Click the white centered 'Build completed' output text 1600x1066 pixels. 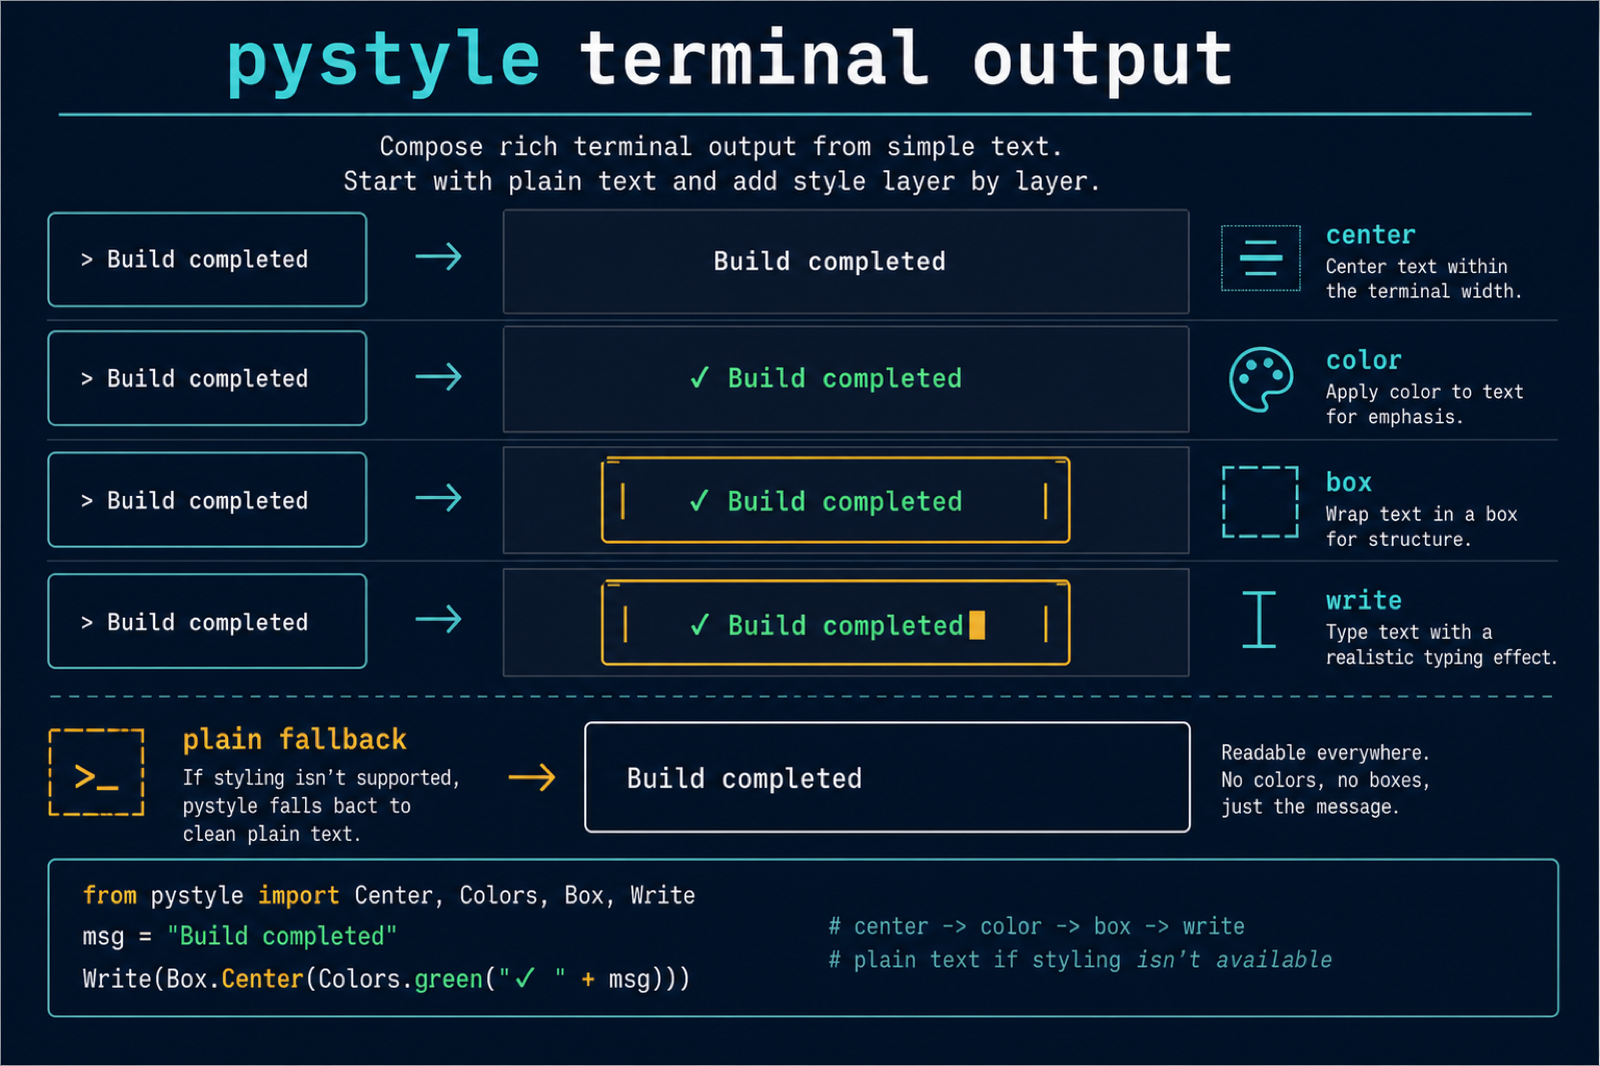[x=829, y=262]
